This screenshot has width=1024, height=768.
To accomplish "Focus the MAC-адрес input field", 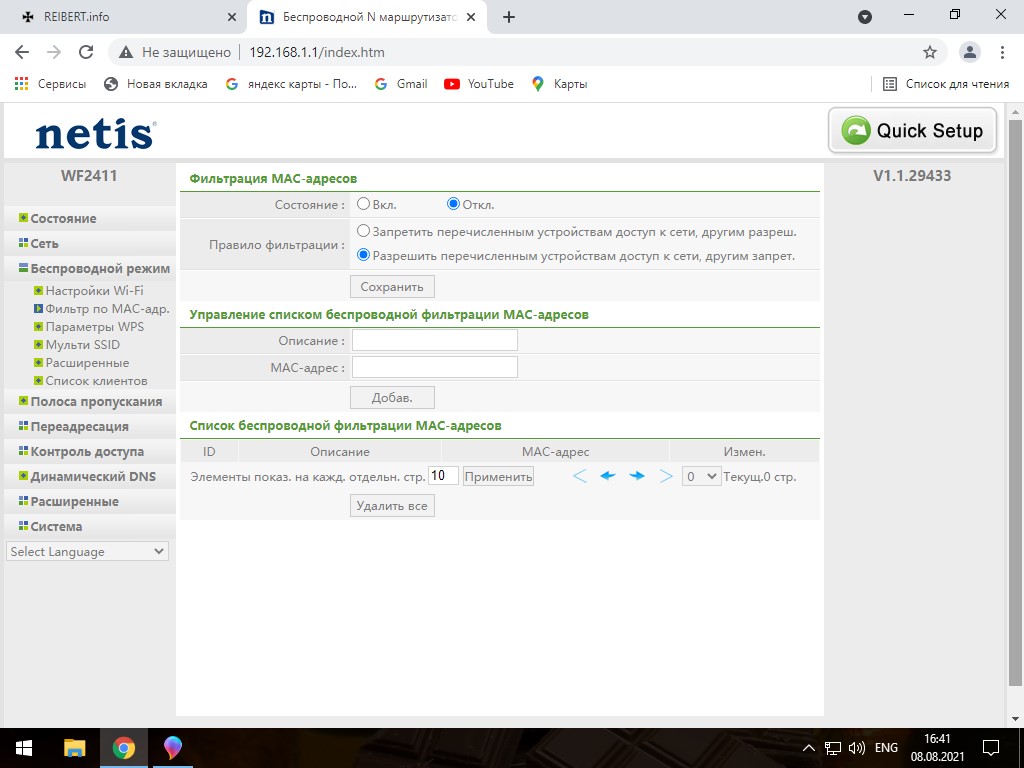I will tap(435, 367).
